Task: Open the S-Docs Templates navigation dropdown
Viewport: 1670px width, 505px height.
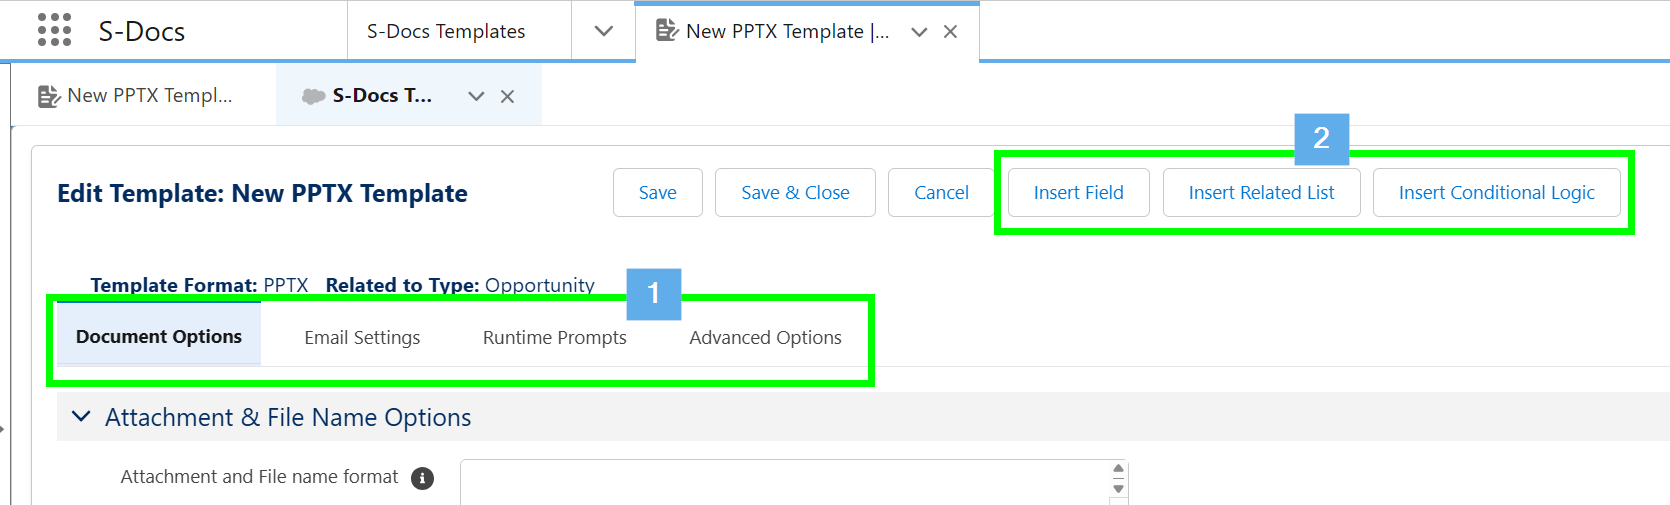Action: [x=603, y=31]
